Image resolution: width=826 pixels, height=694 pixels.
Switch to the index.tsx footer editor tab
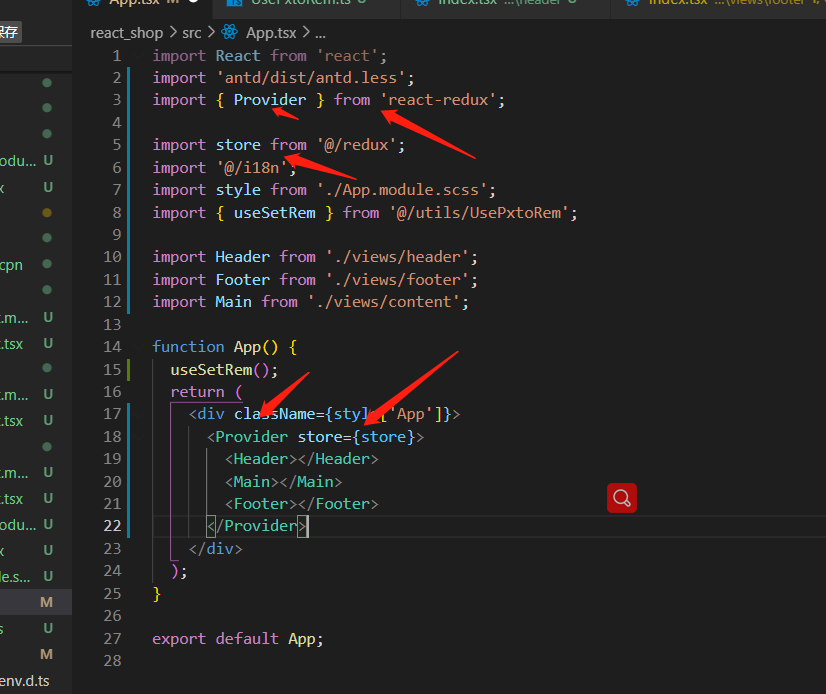719,3
